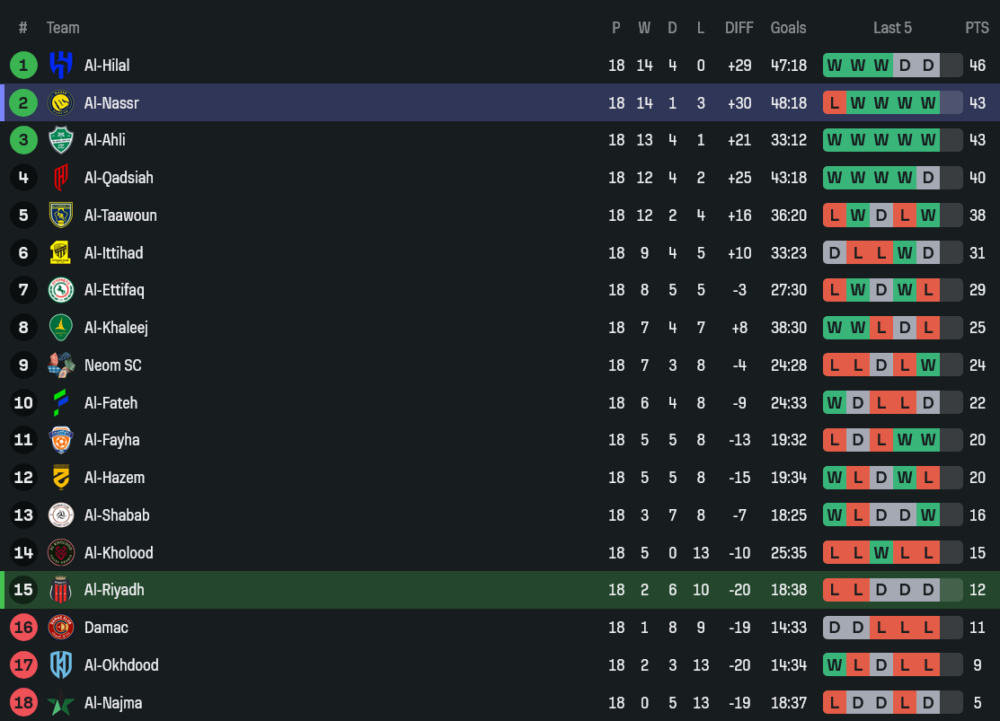Click the Neom SC club logo
Screen dimensions: 1000x721
(61, 365)
